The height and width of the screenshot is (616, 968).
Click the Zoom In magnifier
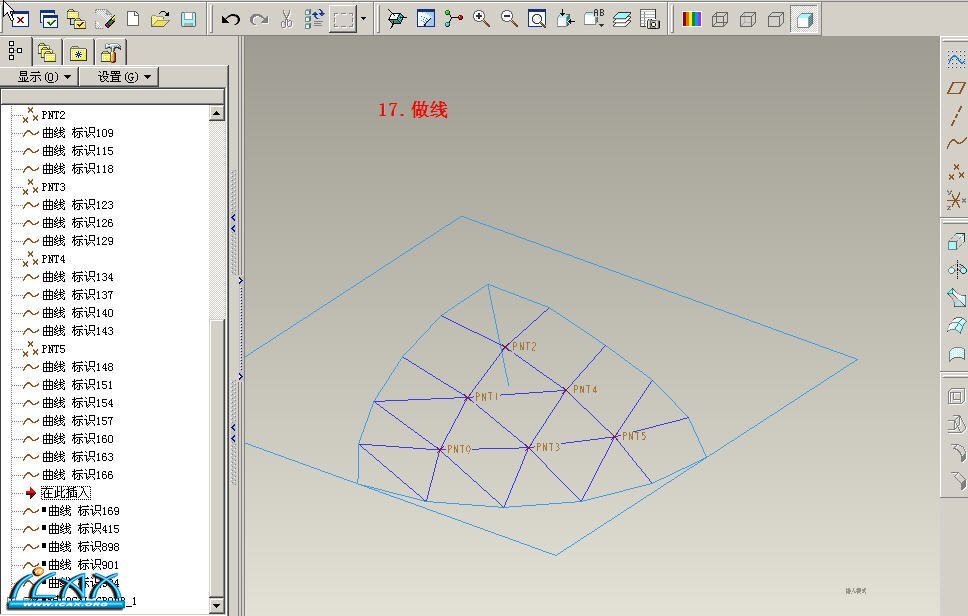[481, 19]
